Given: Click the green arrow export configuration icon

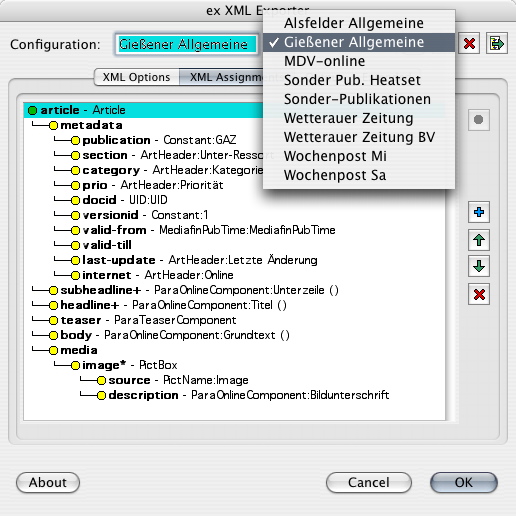Looking at the screenshot, I should point(497,43).
